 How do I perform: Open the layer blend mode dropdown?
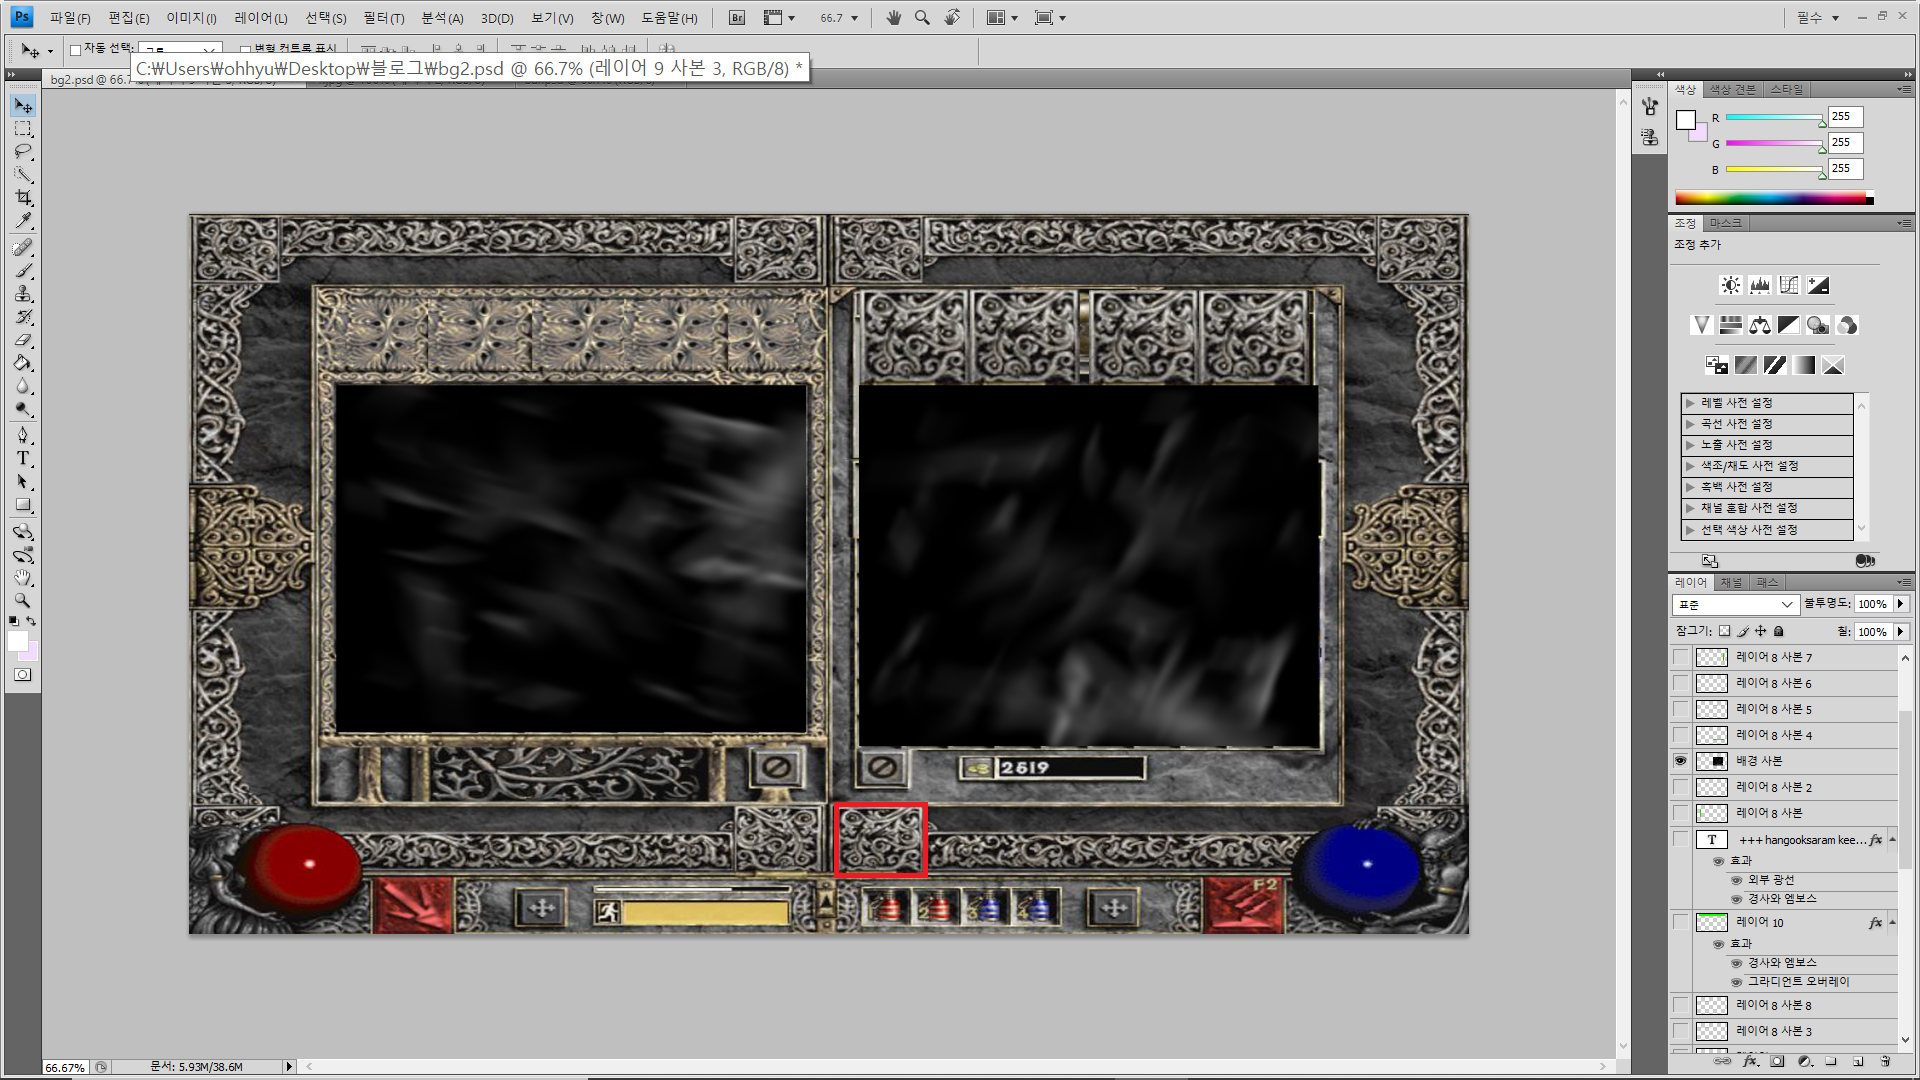1735,605
